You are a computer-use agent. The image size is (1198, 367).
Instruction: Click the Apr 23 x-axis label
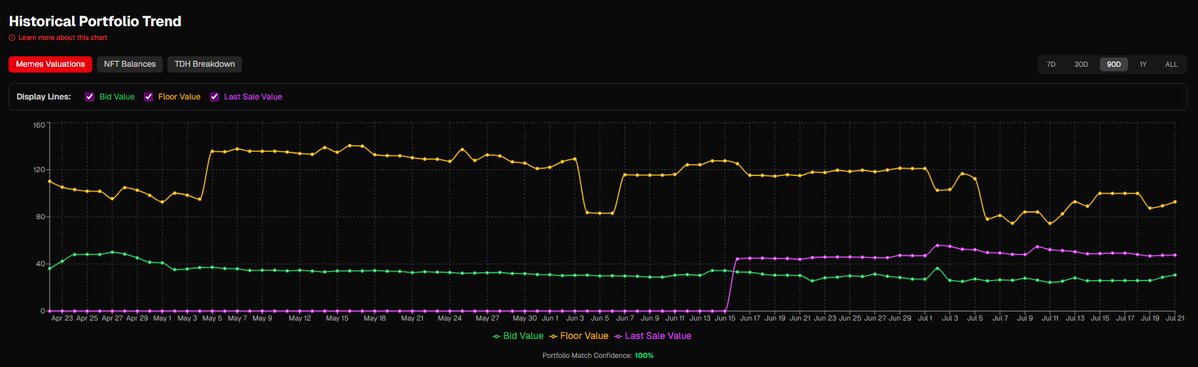pyautogui.click(x=63, y=317)
